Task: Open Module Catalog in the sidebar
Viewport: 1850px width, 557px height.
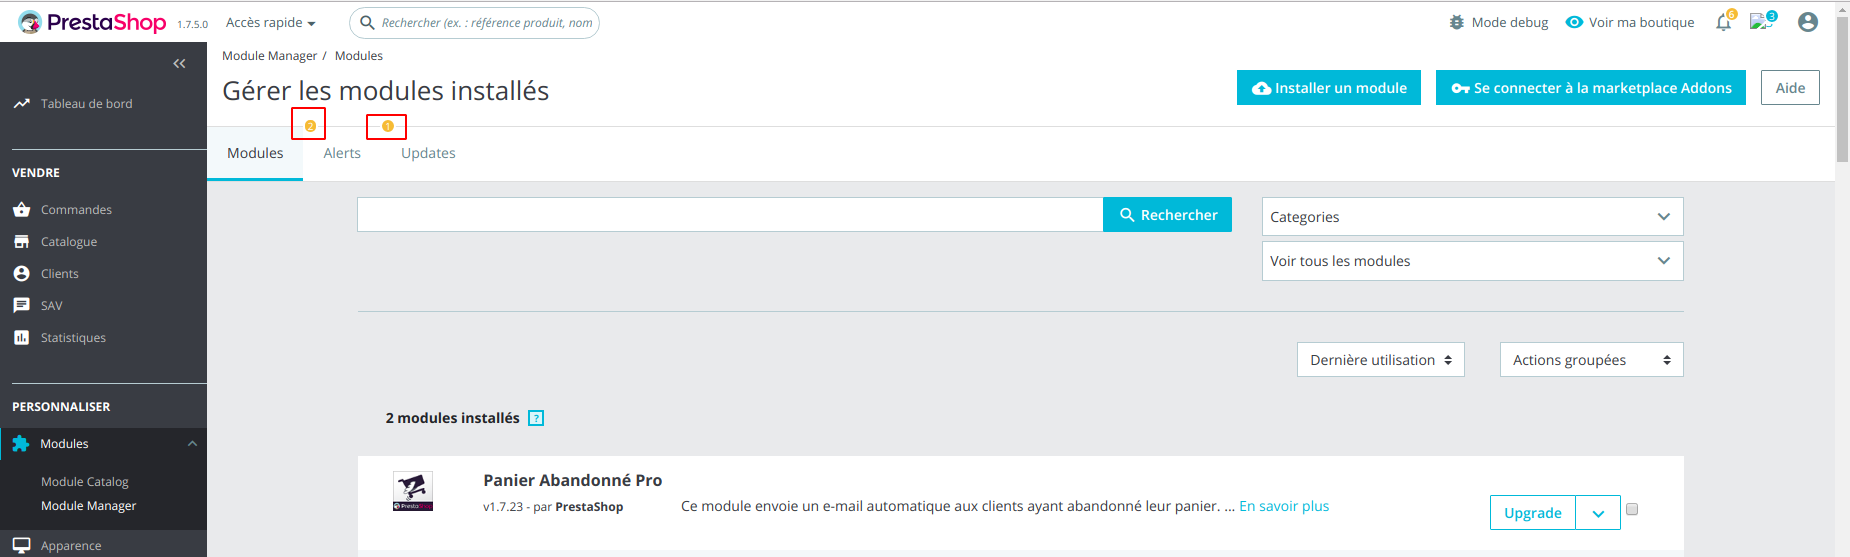Action: click(x=85, y=481)
